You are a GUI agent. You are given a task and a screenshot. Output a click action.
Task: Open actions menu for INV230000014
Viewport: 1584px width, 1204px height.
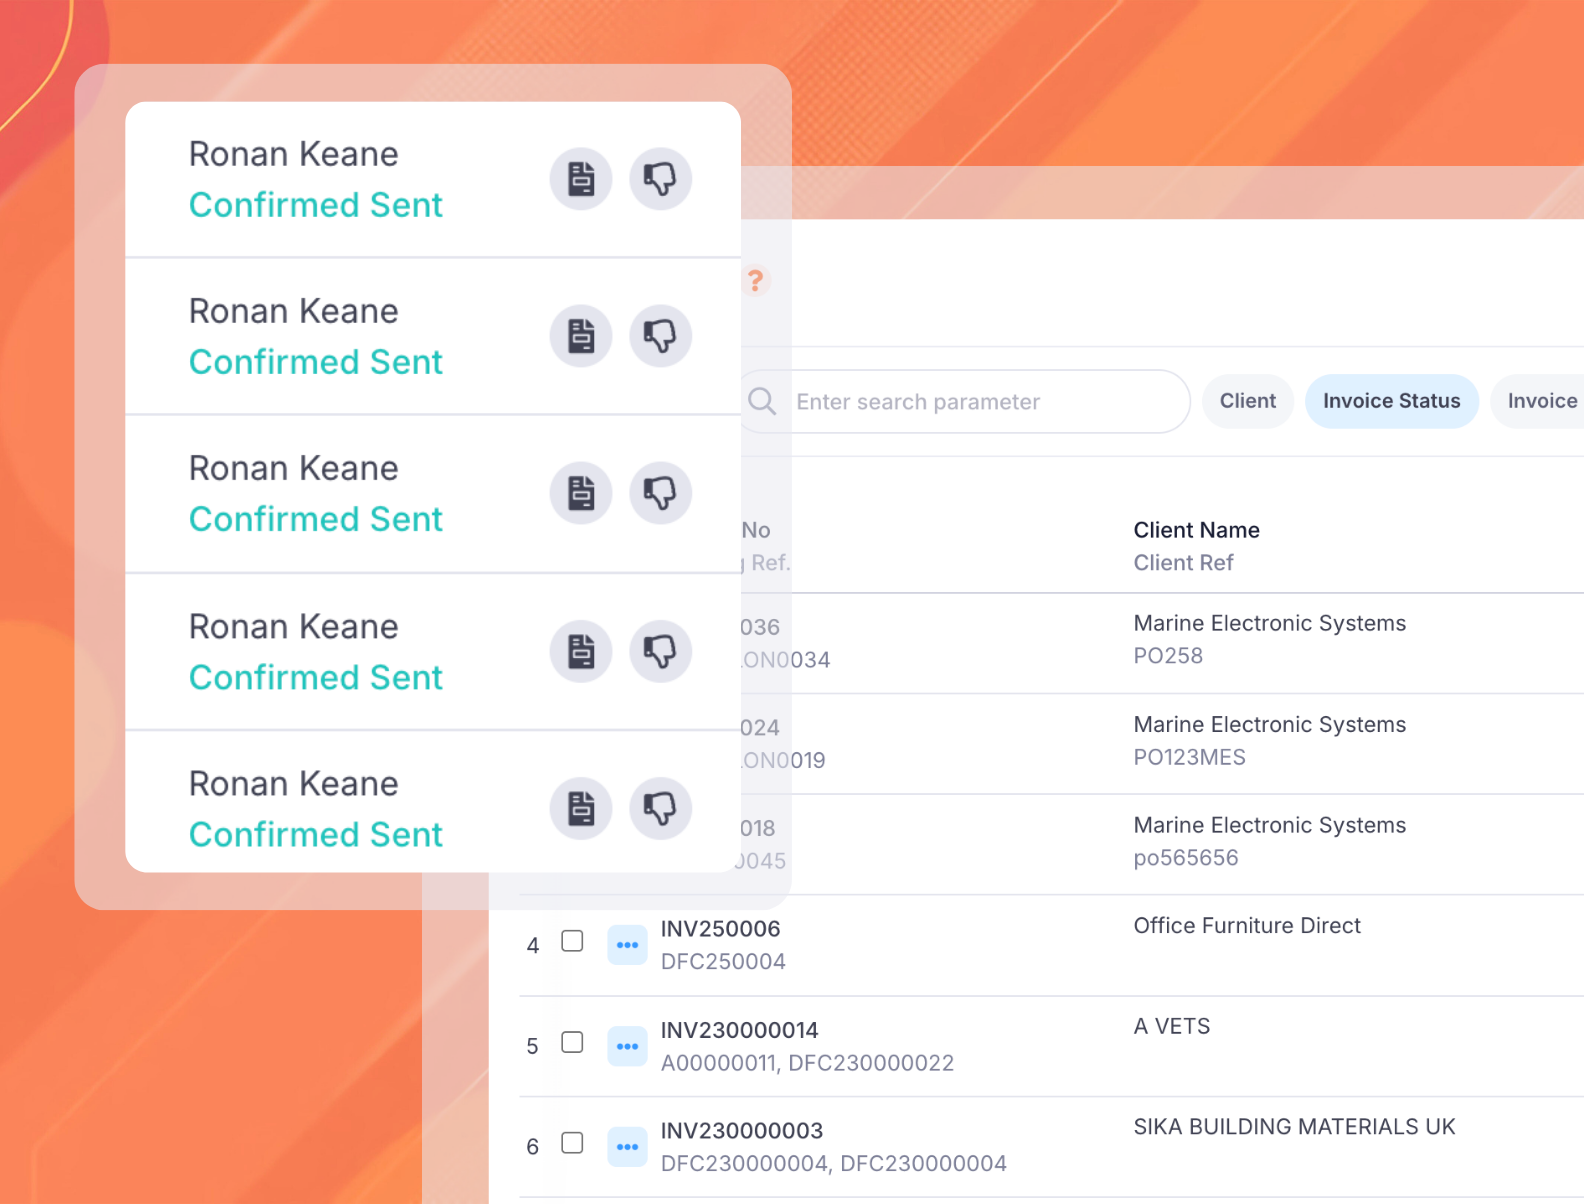pos(627,1046)
